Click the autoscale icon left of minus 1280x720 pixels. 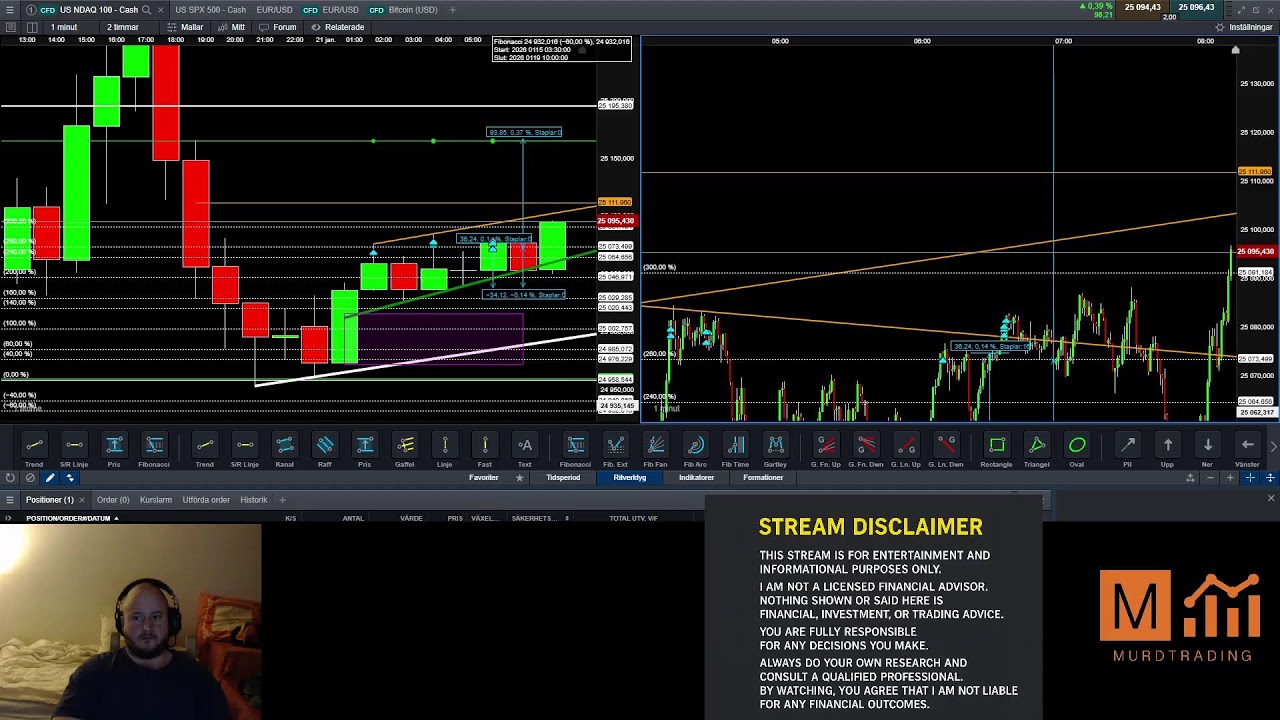point(1190,478)
